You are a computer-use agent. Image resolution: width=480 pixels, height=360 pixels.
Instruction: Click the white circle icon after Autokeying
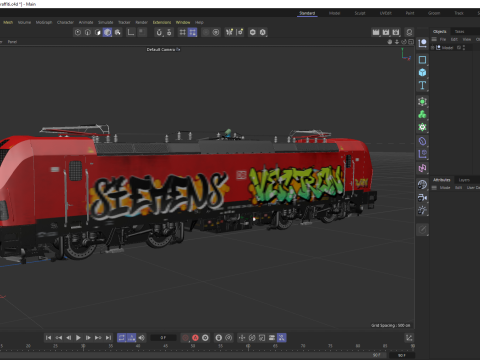point(205,338)
